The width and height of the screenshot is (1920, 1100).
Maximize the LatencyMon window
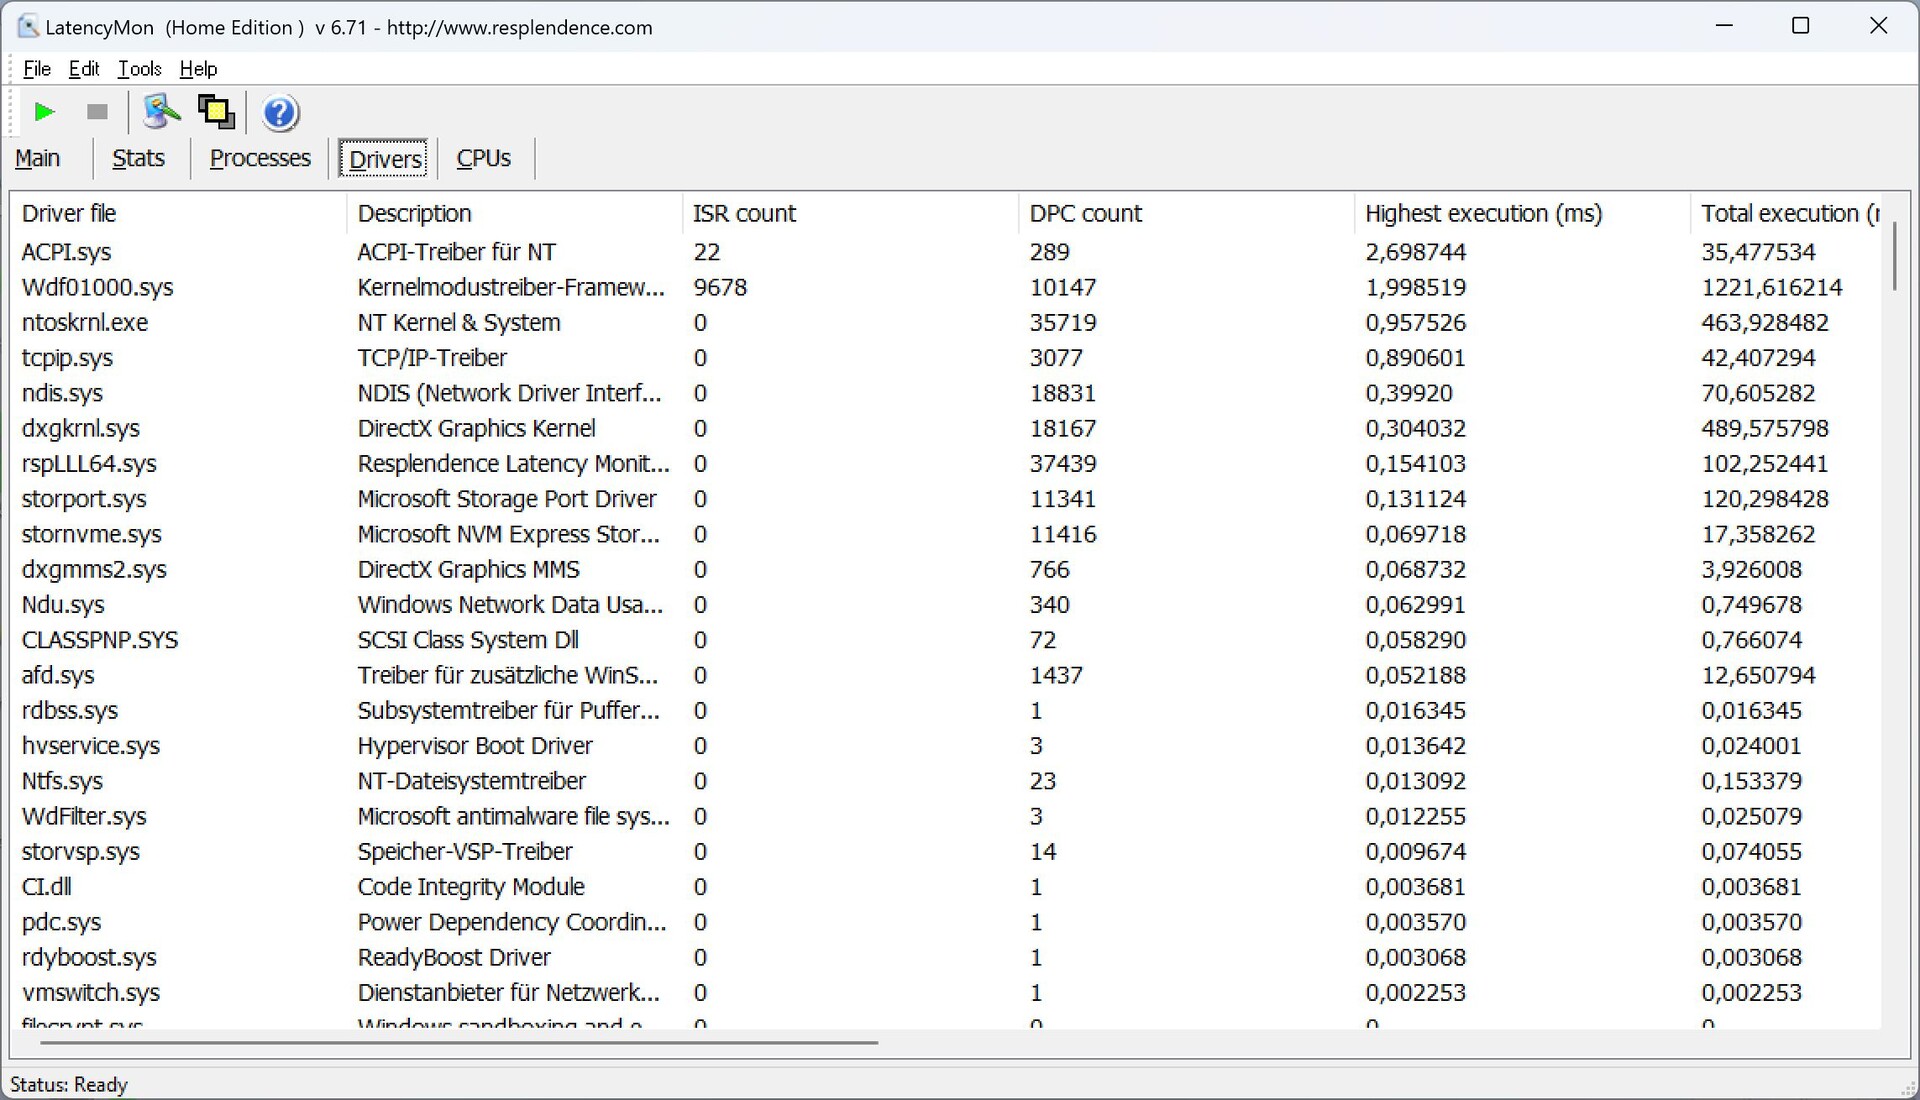pos(1801,26)
